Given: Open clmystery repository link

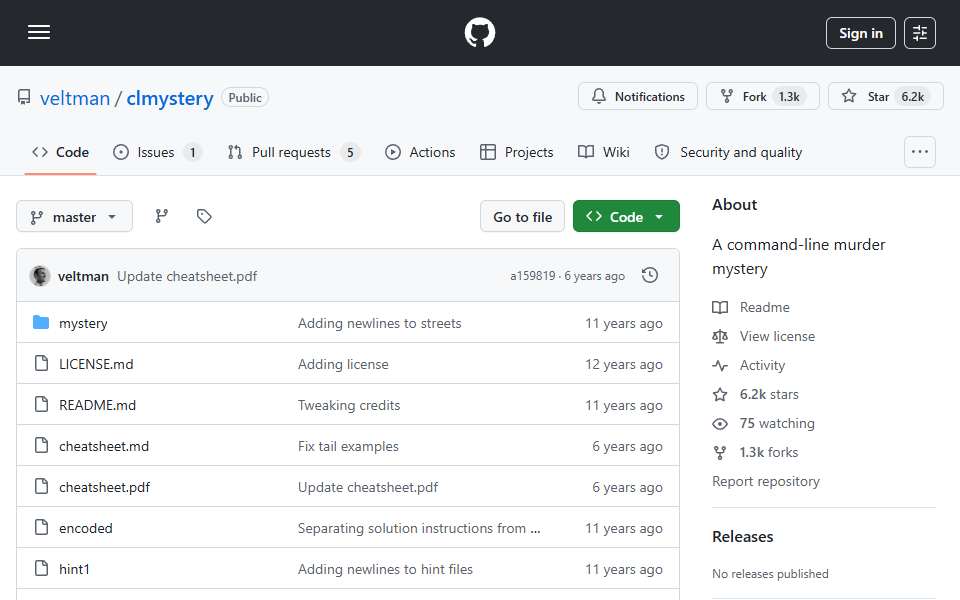Looking at the screenshot, I should tap(170, 98).
